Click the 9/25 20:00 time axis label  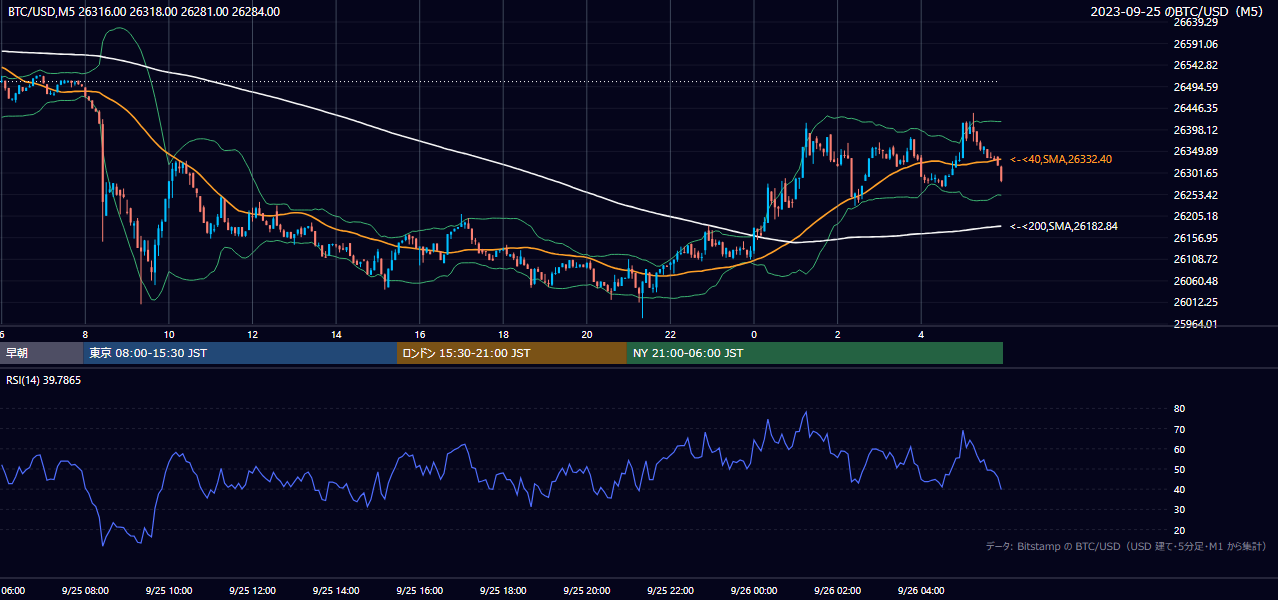pos(587,591)
